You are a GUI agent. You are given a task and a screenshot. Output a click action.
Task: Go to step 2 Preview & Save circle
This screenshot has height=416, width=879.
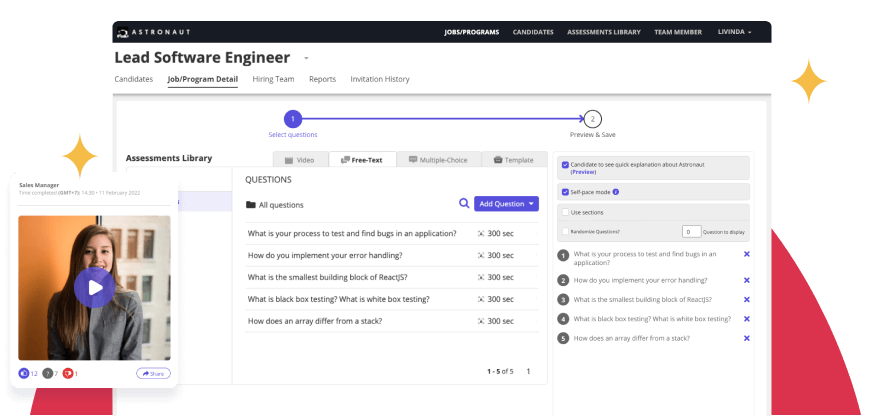(593, 119)
